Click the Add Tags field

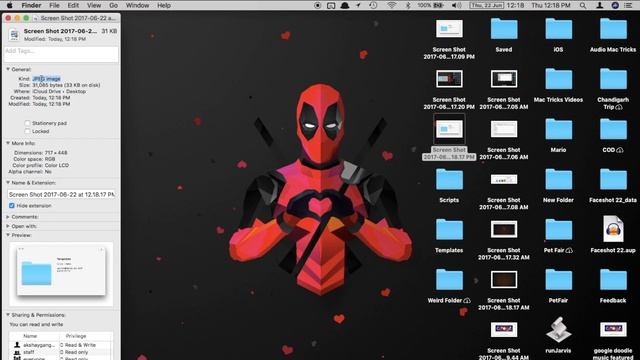(61, 54)
